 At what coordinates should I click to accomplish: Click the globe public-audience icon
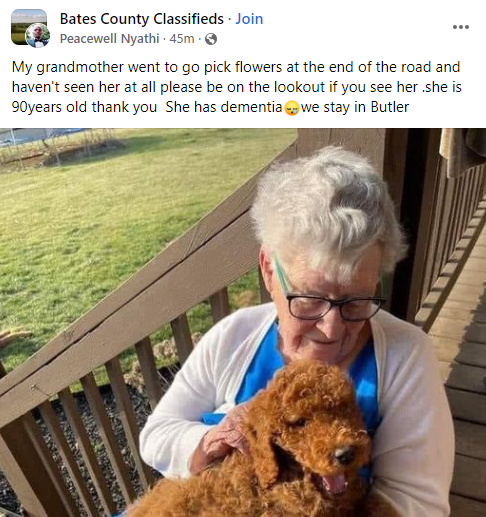pyautogui.click(x=211, y=39)
